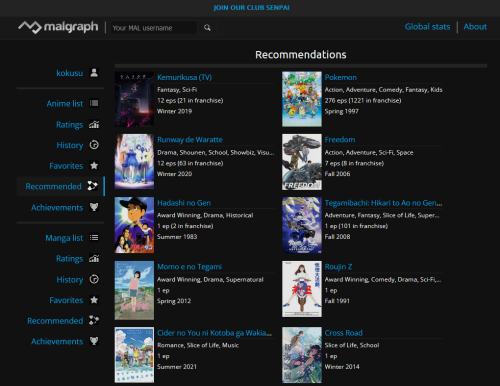Open Tegamibachi: Hikari to Ao no Gen link
The height and width of the screenshot is (386, 500).
pos(383,203)
